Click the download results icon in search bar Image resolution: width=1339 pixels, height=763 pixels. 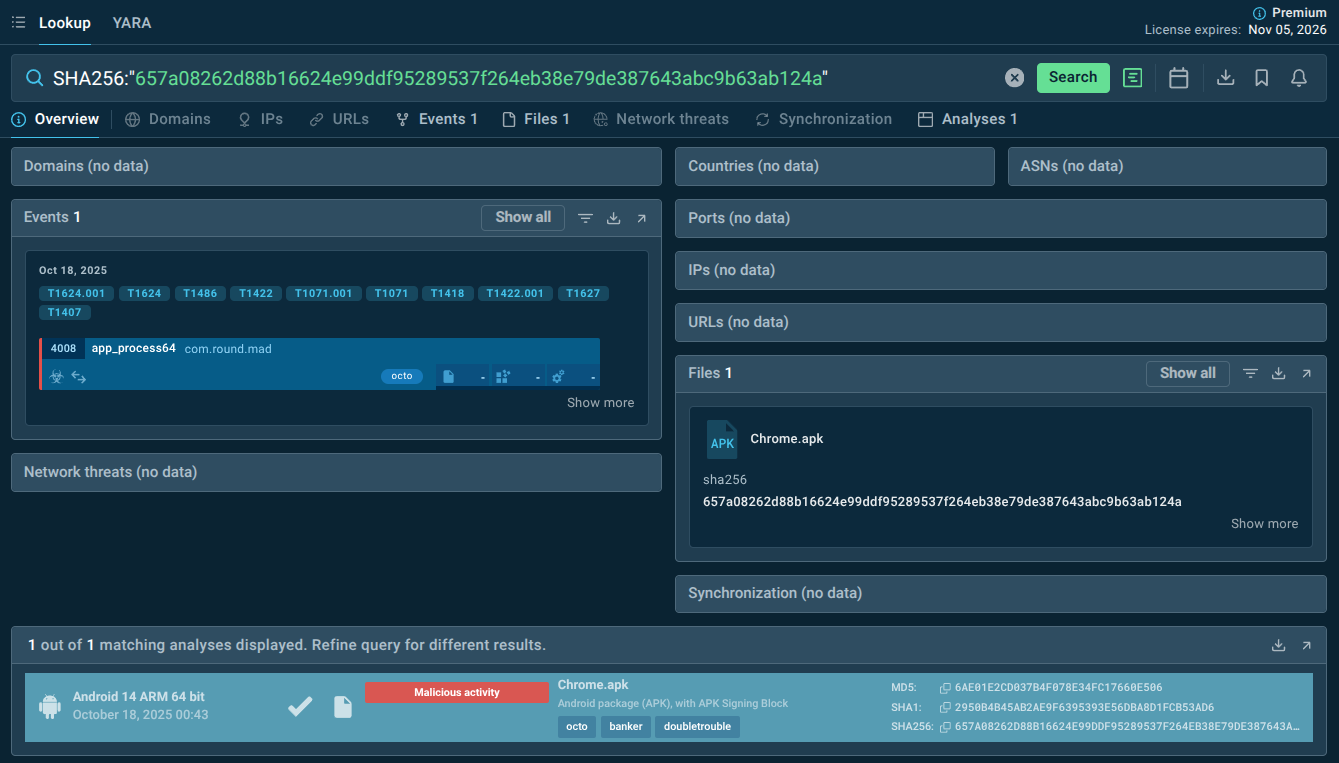tap(1225, 78)
